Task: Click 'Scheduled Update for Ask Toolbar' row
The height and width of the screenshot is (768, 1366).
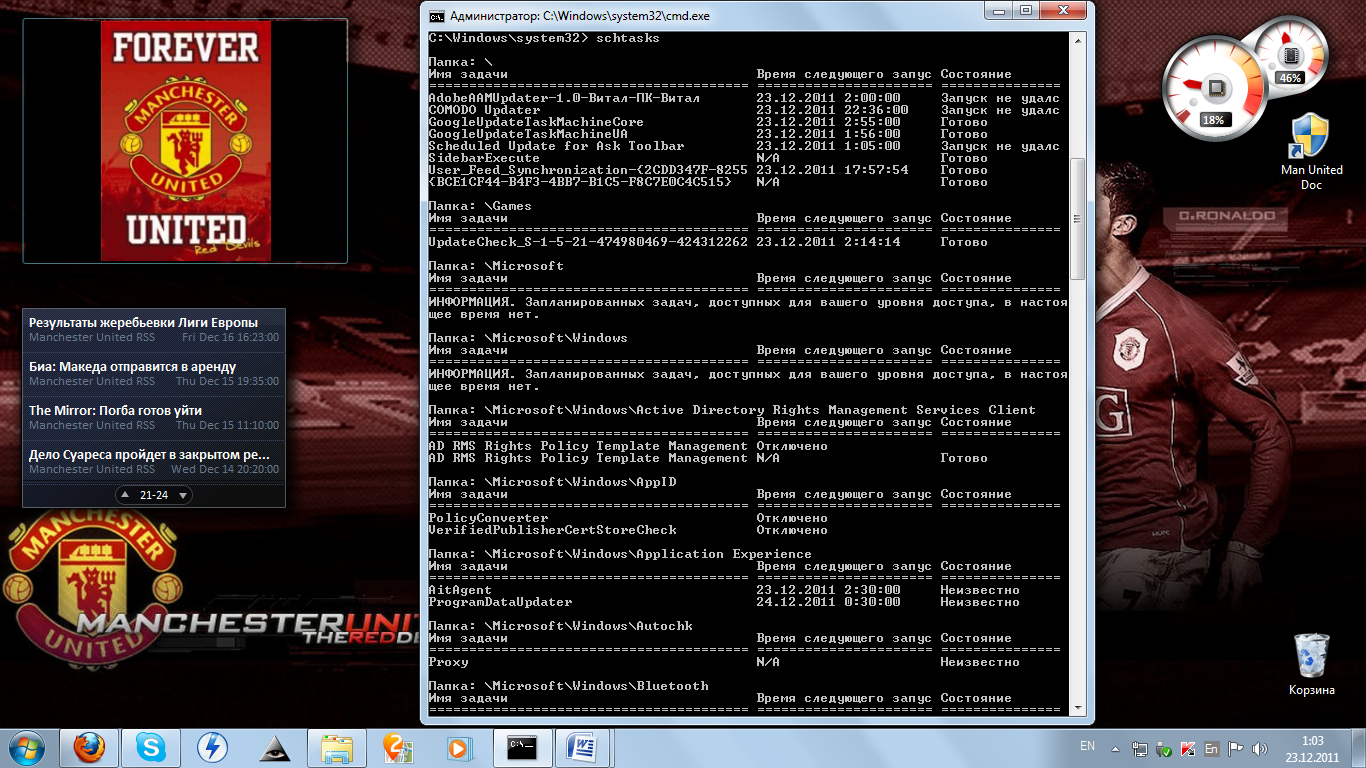Action: tap(744, 146)
